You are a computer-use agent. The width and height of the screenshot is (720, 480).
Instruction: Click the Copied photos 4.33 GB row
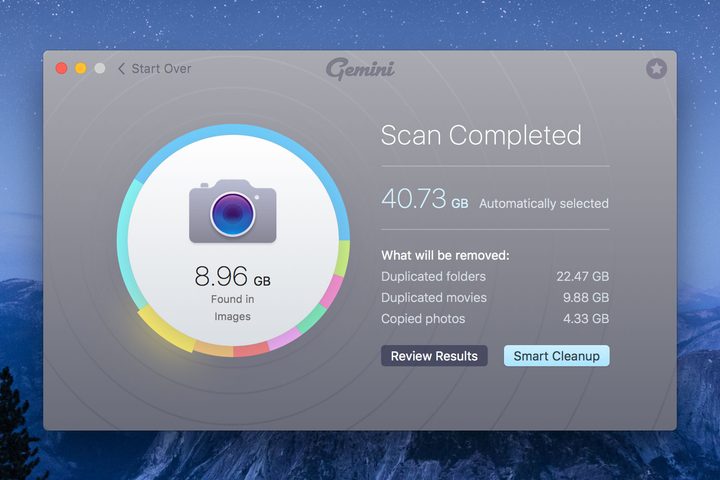tap(495, 319)
